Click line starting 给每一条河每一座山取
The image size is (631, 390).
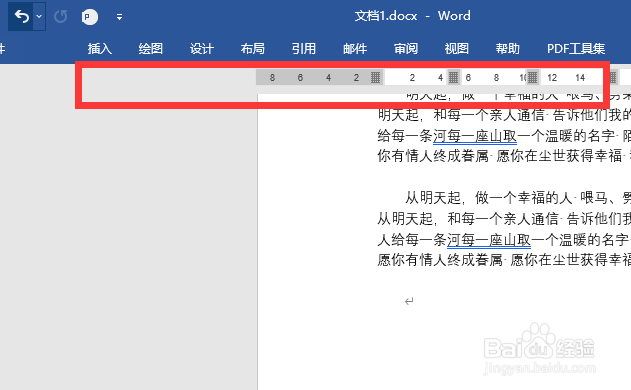coord(504,136)
